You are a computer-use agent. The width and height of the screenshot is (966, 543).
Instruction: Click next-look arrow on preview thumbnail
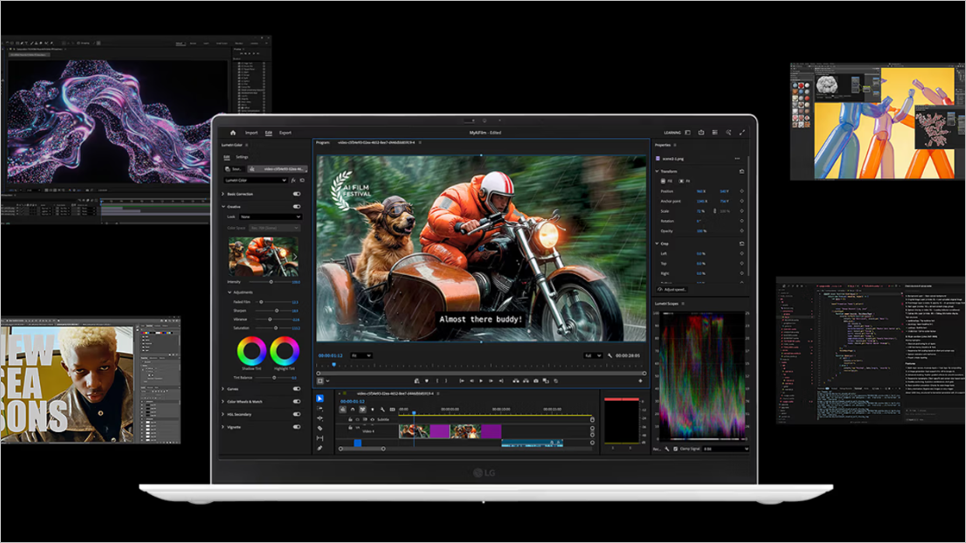[x=294, y=257]
